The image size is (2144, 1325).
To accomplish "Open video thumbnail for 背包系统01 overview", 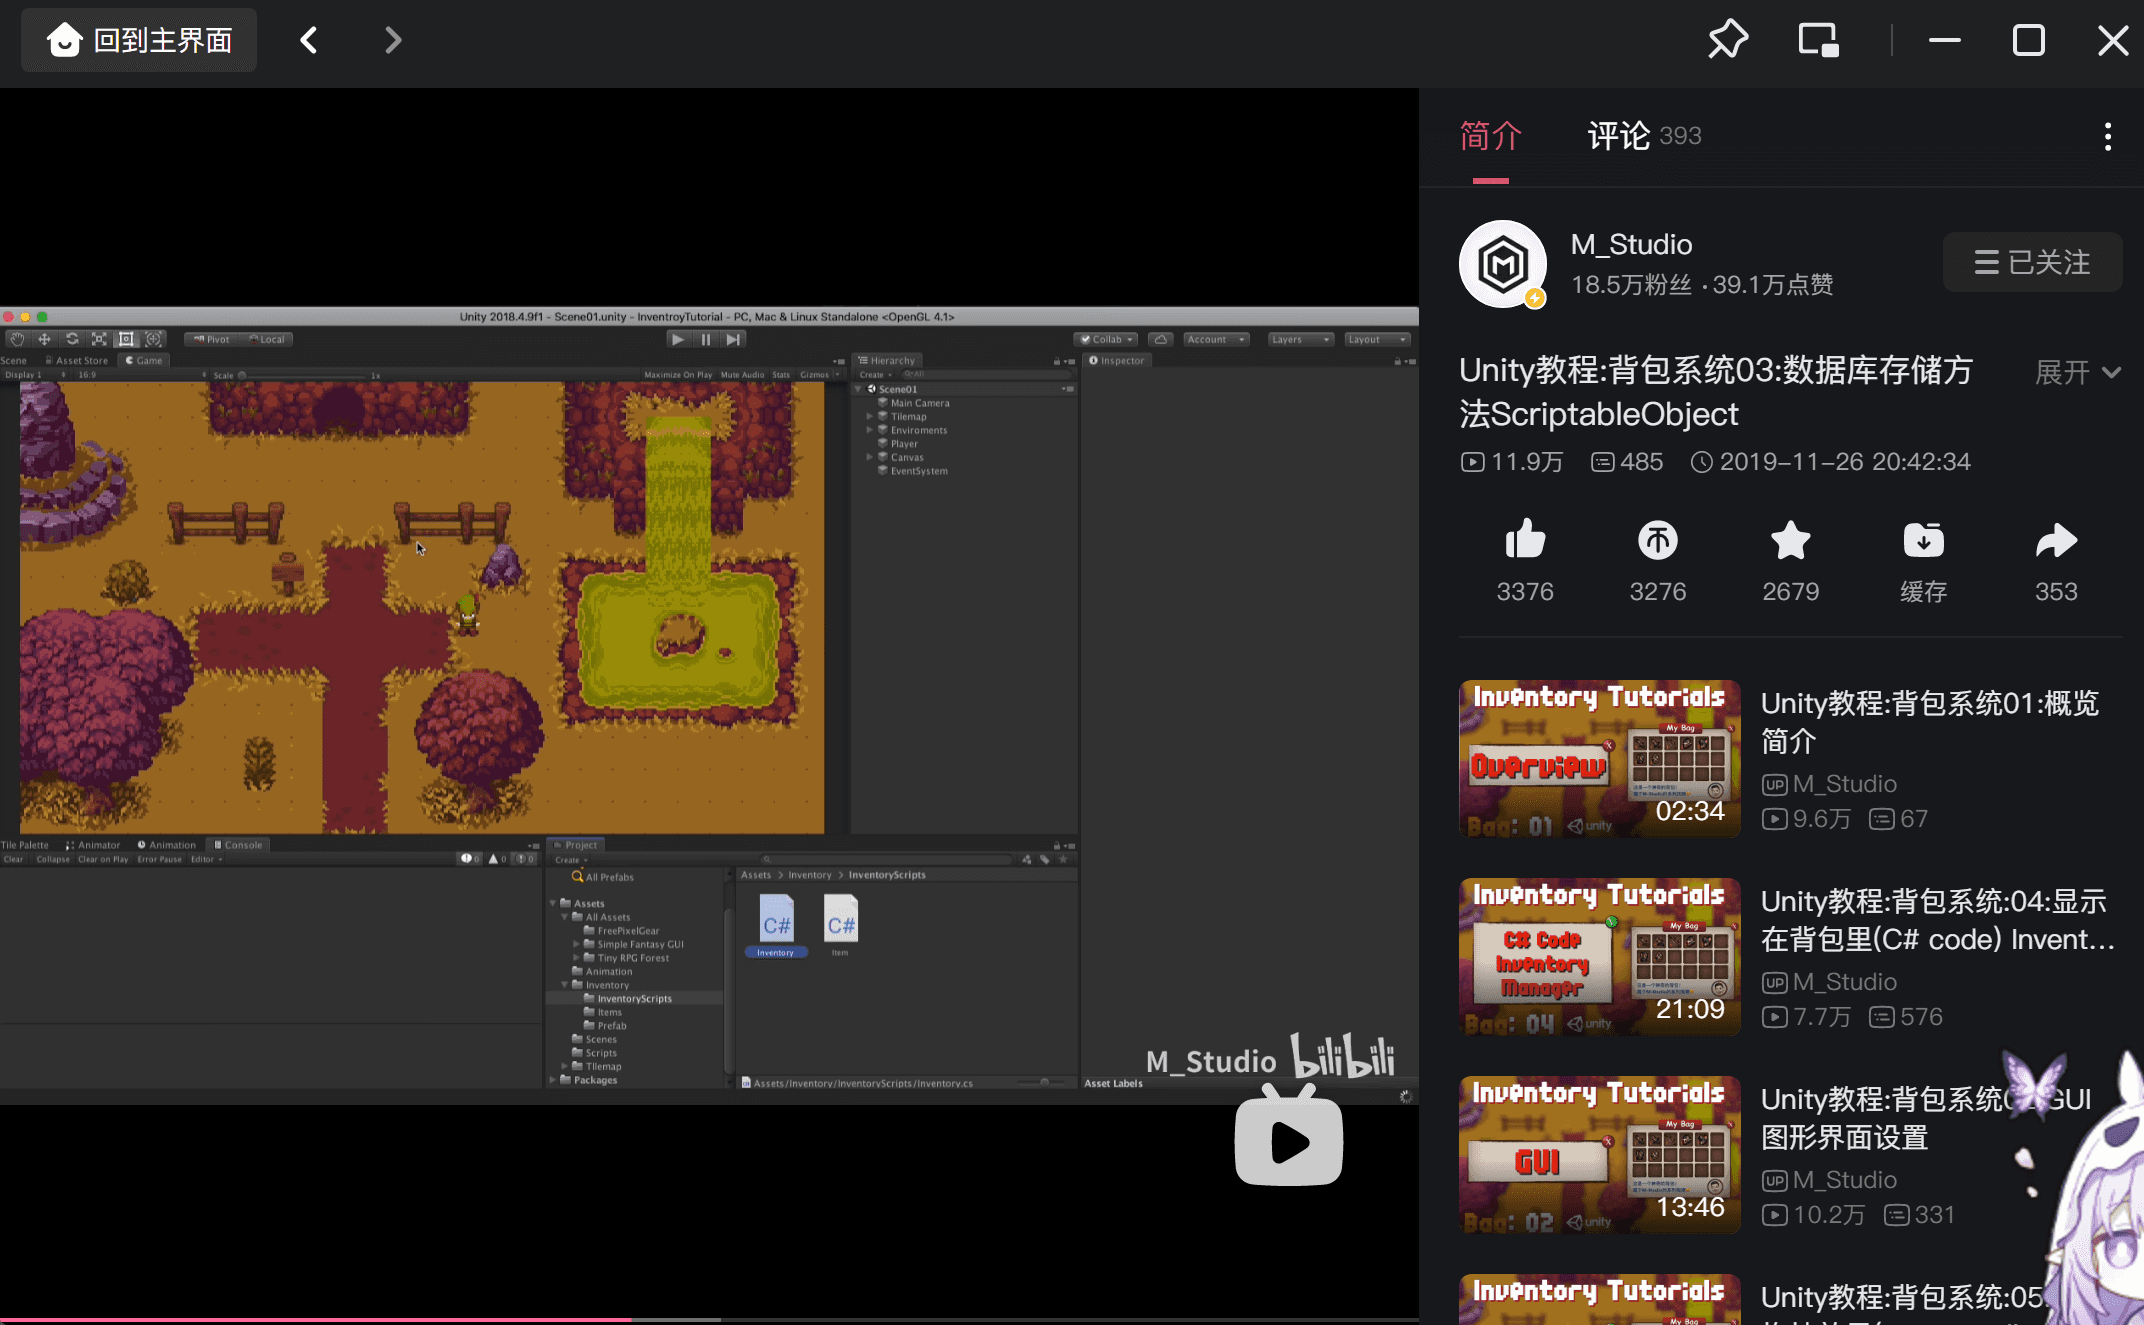I will click(x=1600, y=758).
